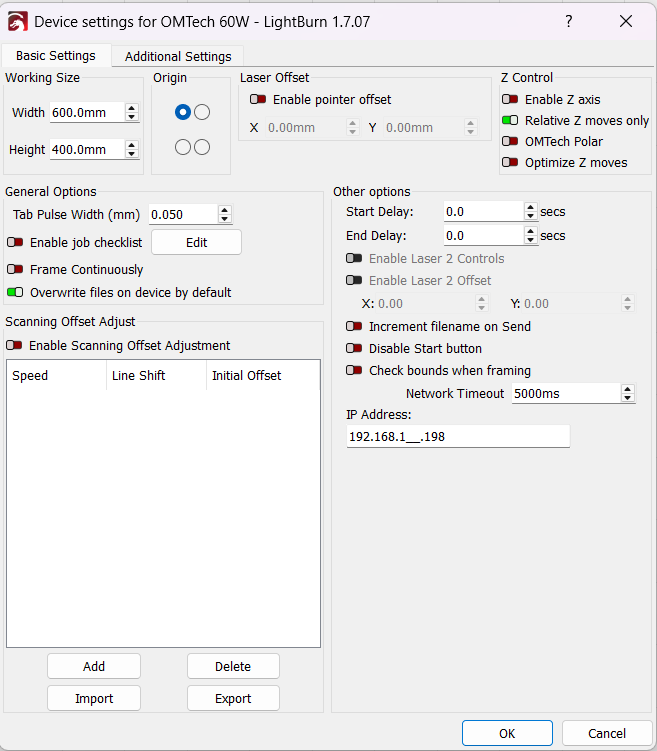Click the End Delay input field
The image size is (657, 751).
pos(484,235)
